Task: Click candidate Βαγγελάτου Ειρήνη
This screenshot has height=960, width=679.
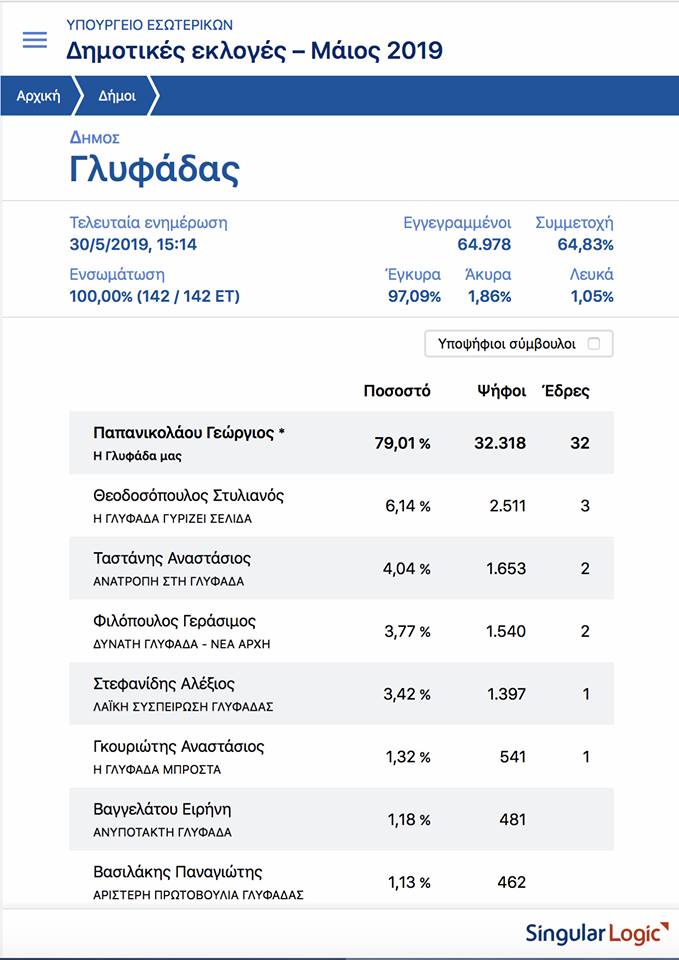Action: pyautogui.click(x=162, y=809)
